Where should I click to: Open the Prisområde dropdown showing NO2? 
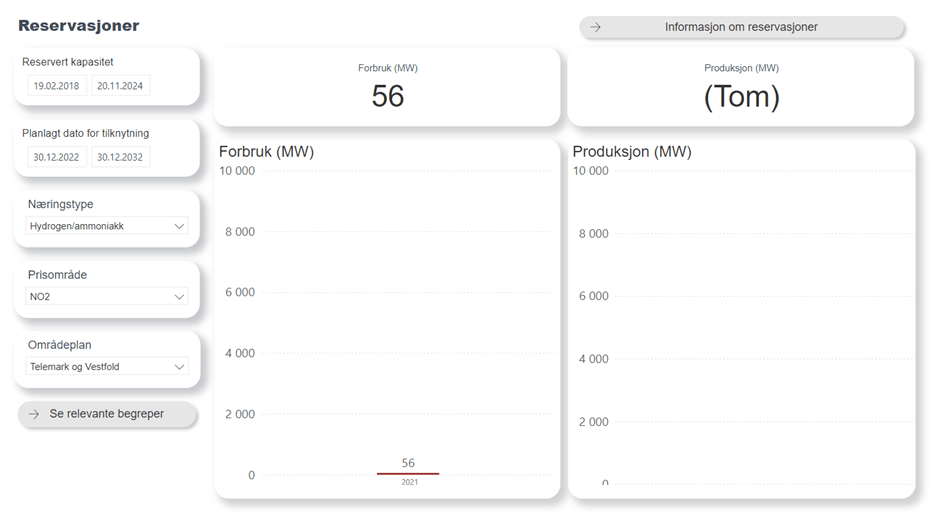[x=106, y=297]
